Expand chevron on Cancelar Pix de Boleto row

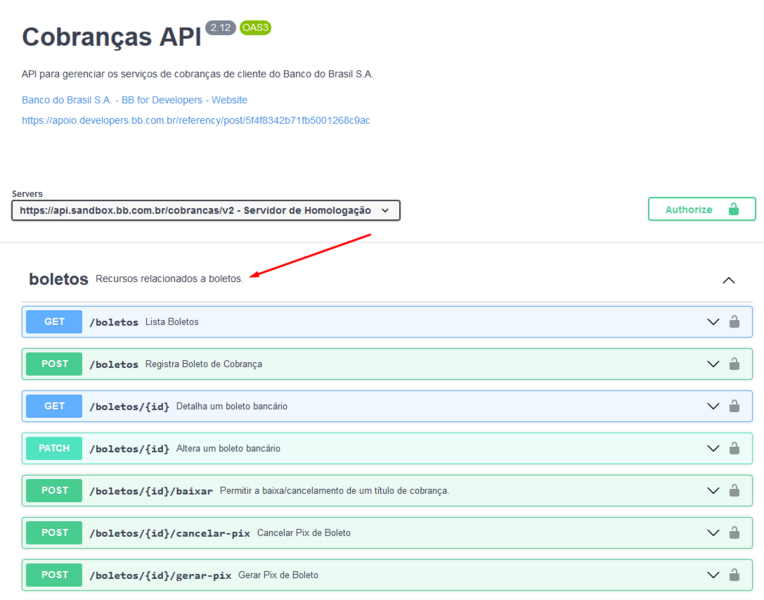pos(713,533)
